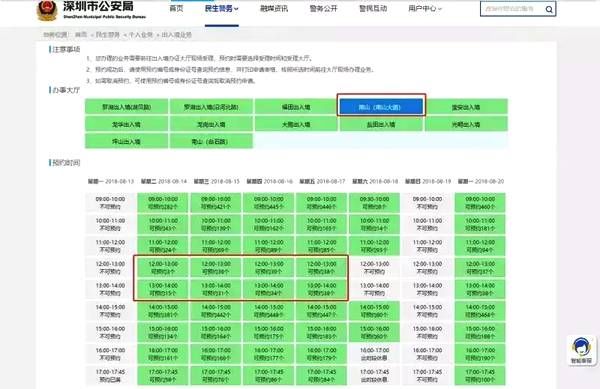This screenshot has width=600, height=389.
Task: Book Monday 08-20 slot 09:00-10:00
Action: click(x=480, y=203)
